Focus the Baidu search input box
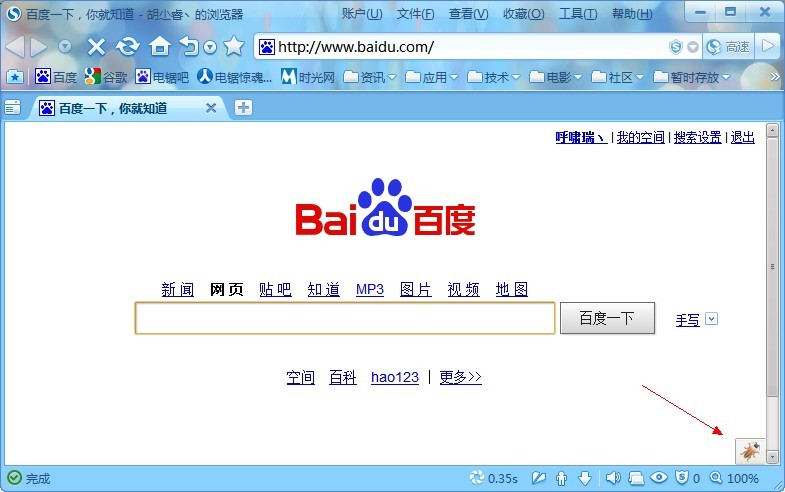Image resolution: width=785 pixels, height=492 pixels. (x=345, y=319)
